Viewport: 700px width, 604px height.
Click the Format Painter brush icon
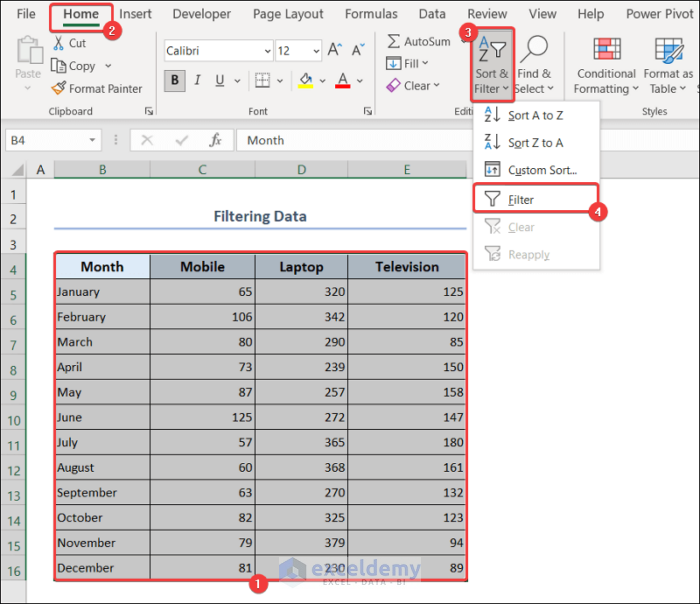point(58,89)
